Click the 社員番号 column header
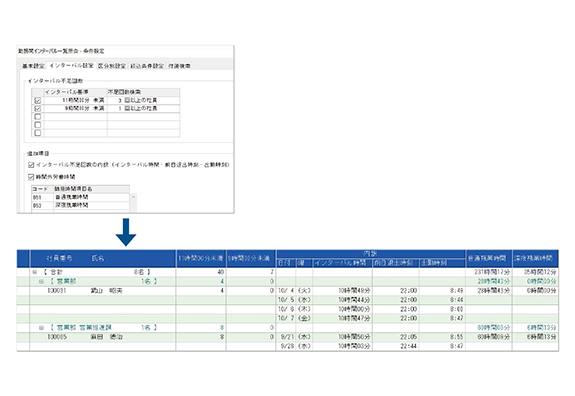 tap(59, 258)
